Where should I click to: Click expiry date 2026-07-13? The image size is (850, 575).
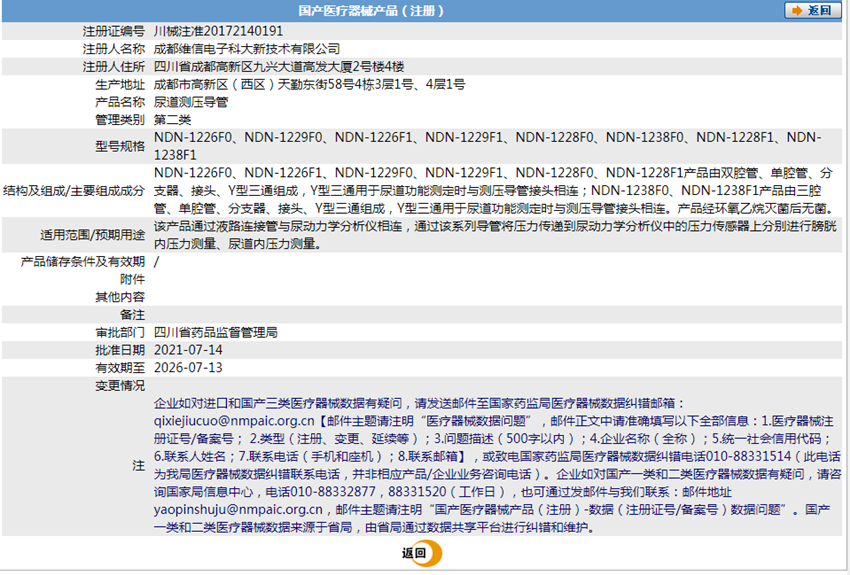(x=188, y=367)
